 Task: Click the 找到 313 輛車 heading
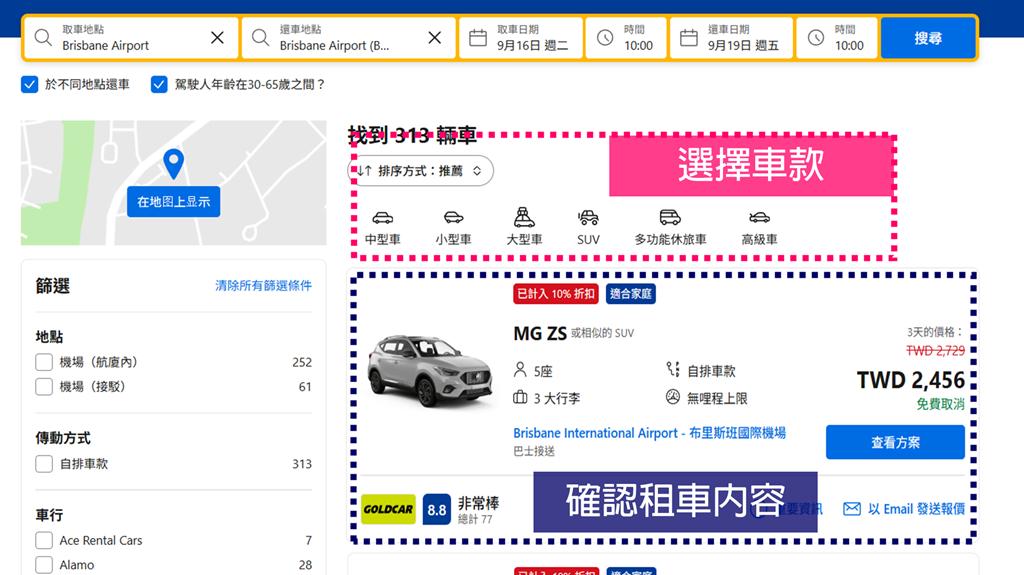pyautogui.click(x=412, y=135)
